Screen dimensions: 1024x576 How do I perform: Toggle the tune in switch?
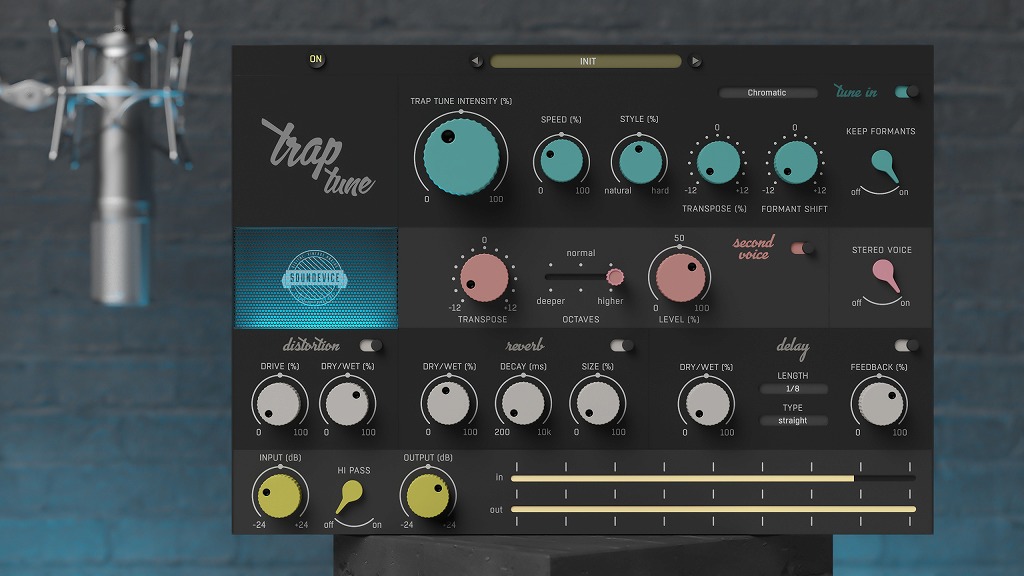906,92
